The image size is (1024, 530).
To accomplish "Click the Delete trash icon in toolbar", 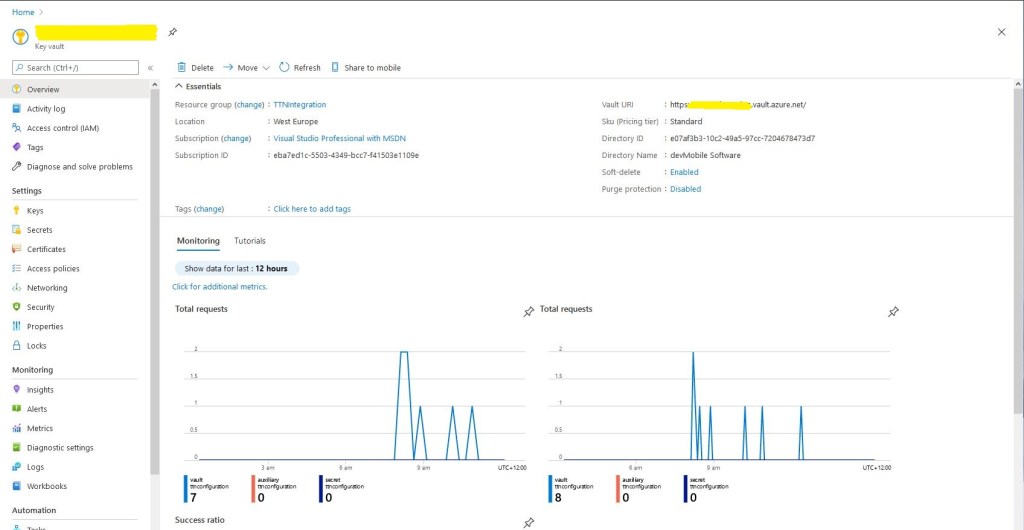I will coord(181,68).
